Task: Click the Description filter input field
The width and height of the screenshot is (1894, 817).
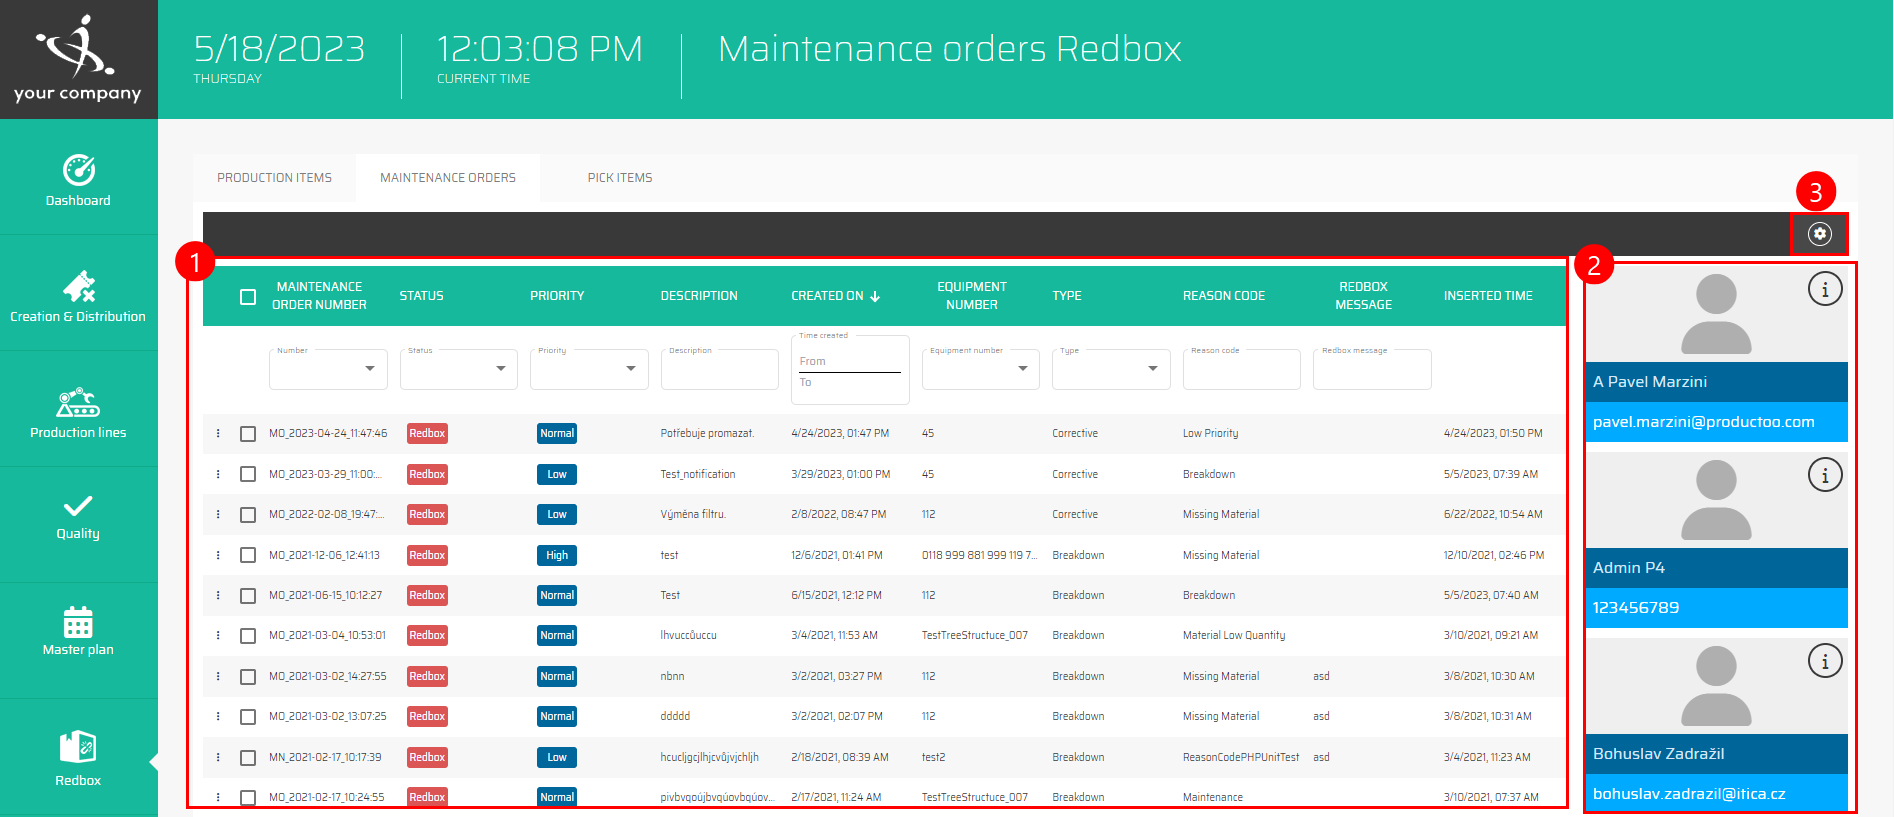Action: coord(719,371)
